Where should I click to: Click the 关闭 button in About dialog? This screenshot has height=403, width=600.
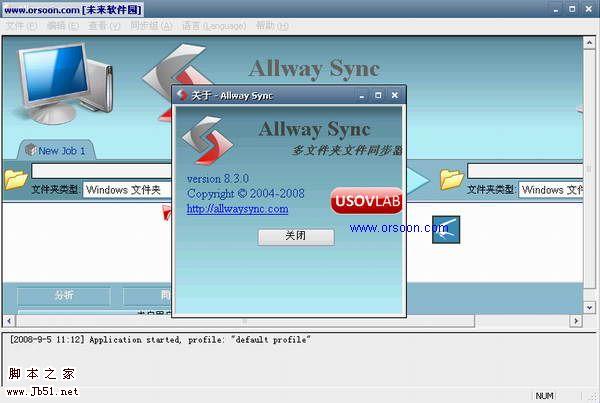[296, 237]
